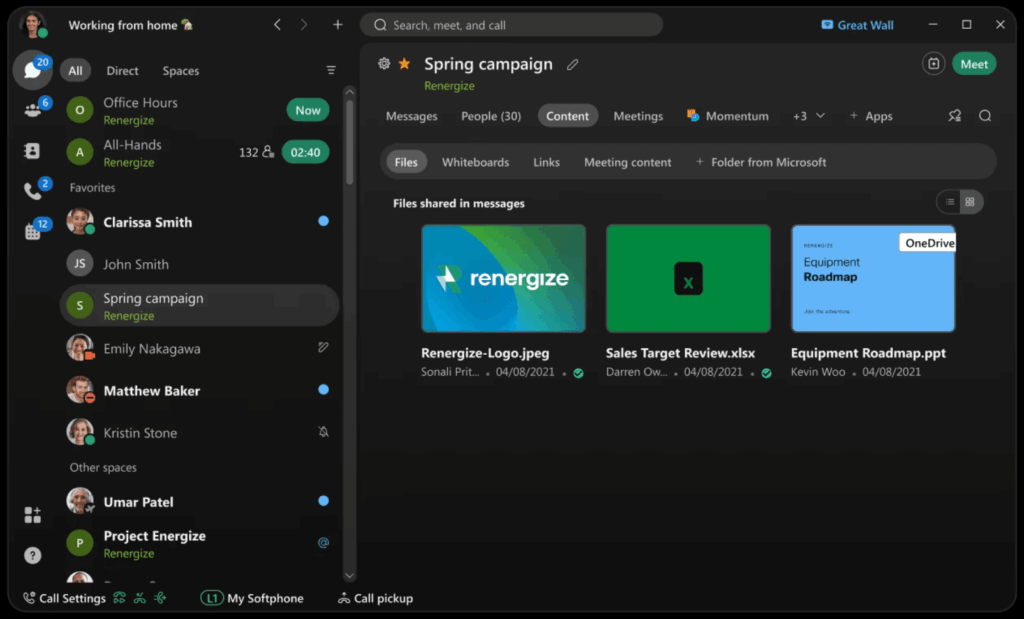
Task: Click the add apps icon in sidebar
Action: 32,515
